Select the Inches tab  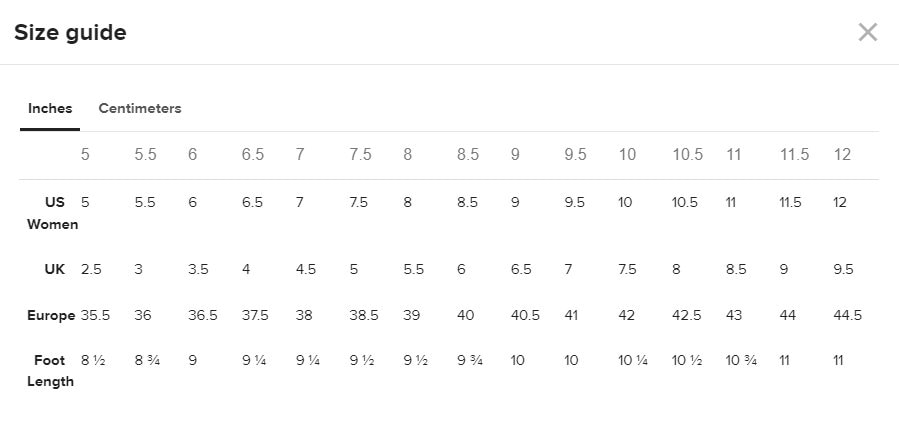point(50,108)
